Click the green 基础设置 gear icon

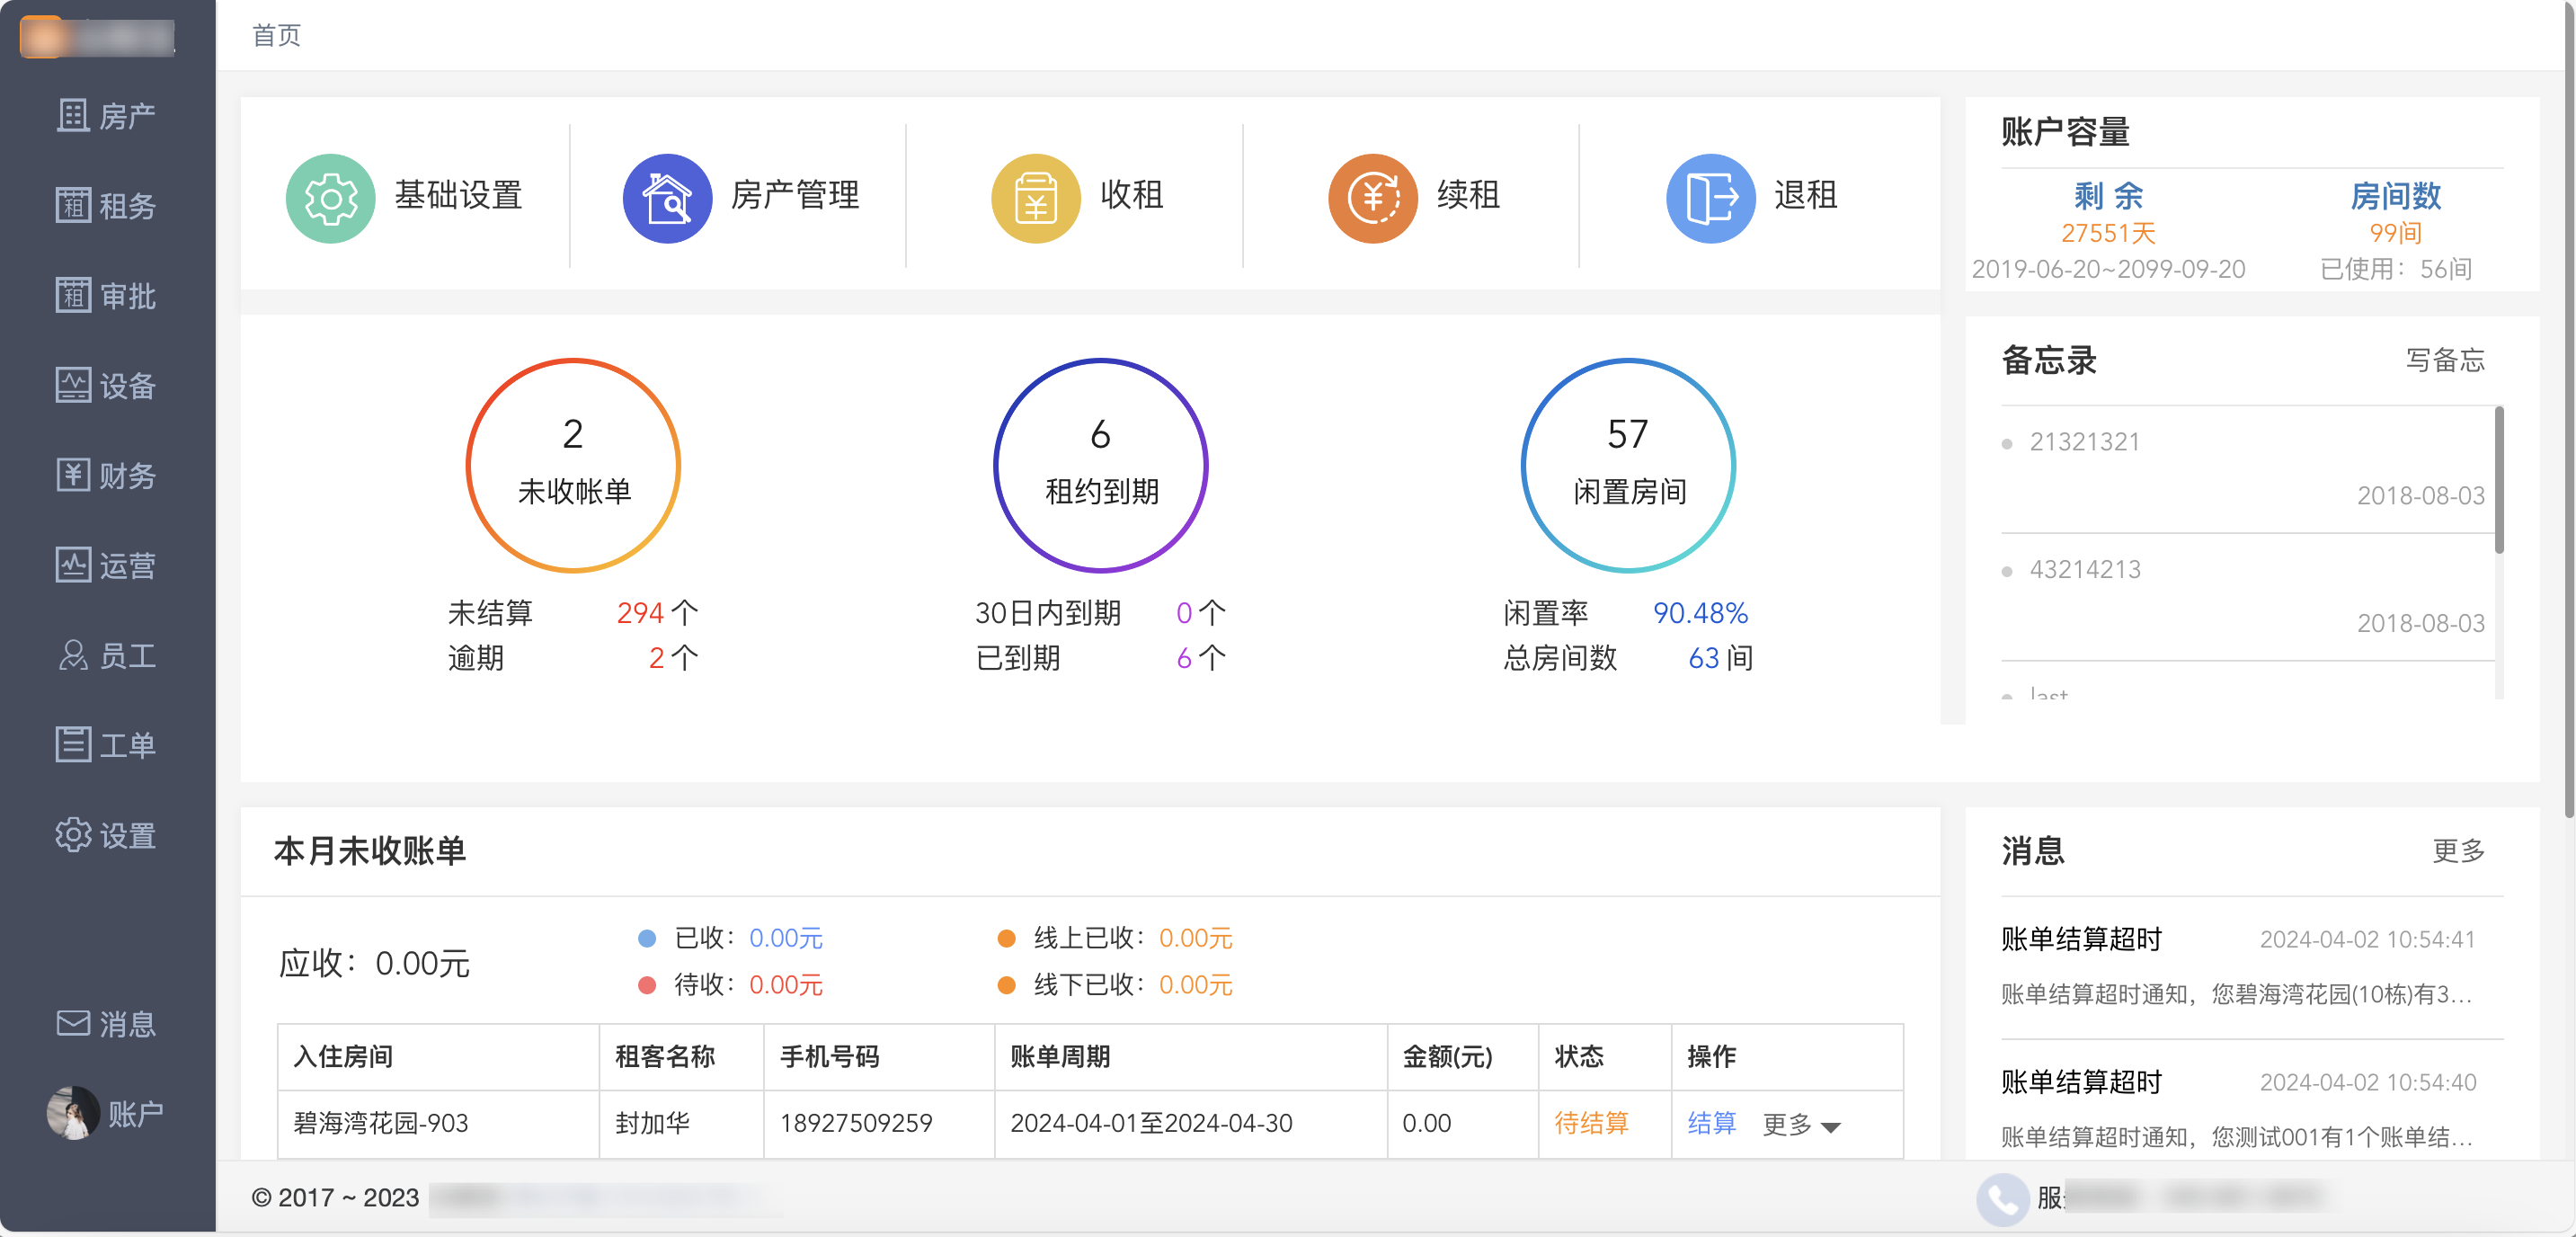coord(331,198)
